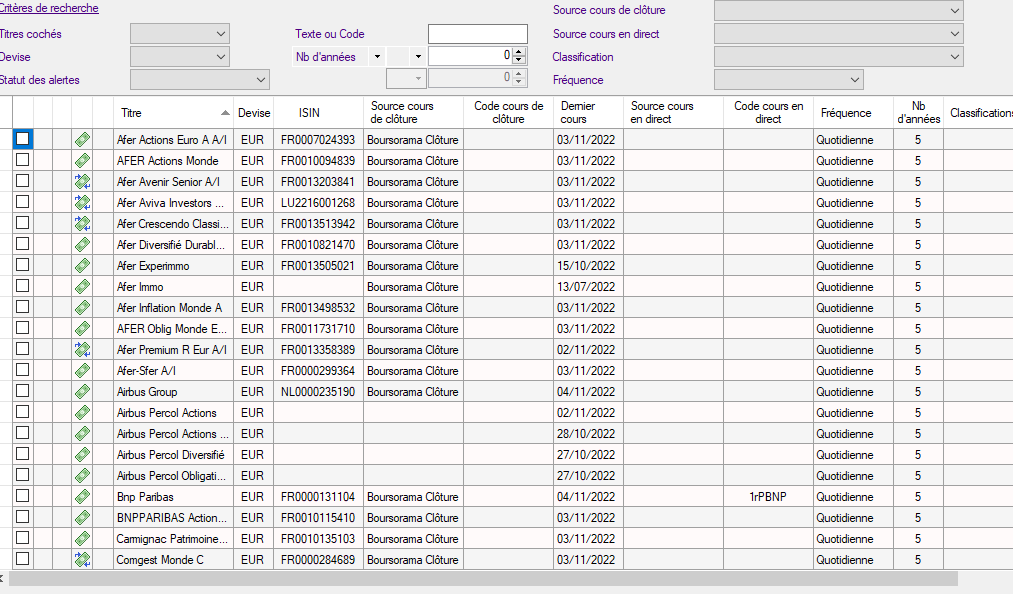This screenshot has width=1013, height=594.
Task: Click the security icon beside Airbus Group
Action: (x=82, y=392)
